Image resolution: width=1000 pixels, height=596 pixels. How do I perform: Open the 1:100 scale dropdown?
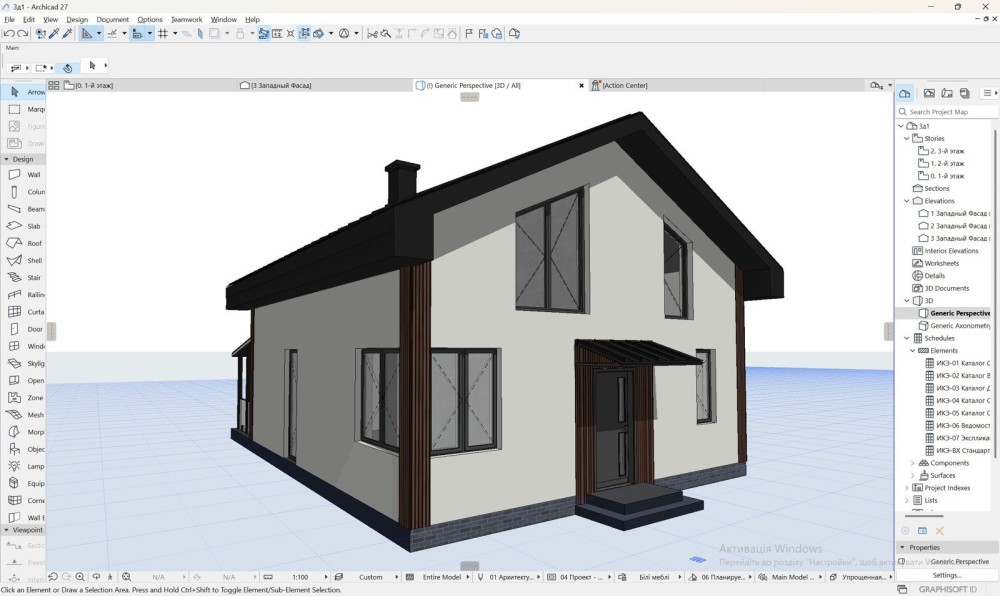tap(300, 577)
